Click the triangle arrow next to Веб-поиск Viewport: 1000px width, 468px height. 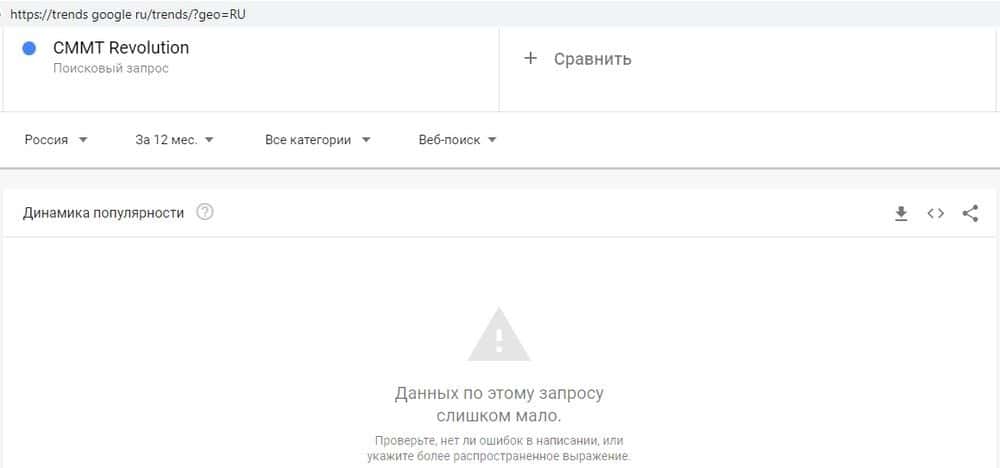point(492,140)
